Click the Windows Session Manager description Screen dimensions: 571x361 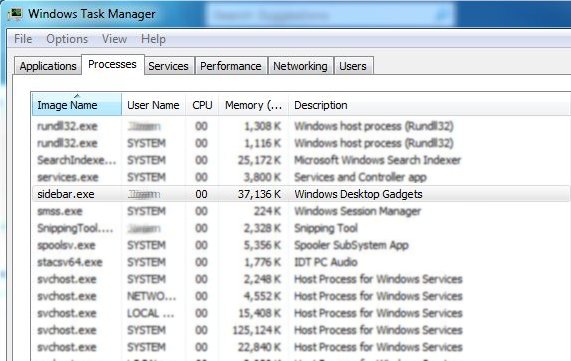pyautogui.click(x=358, y=211)
